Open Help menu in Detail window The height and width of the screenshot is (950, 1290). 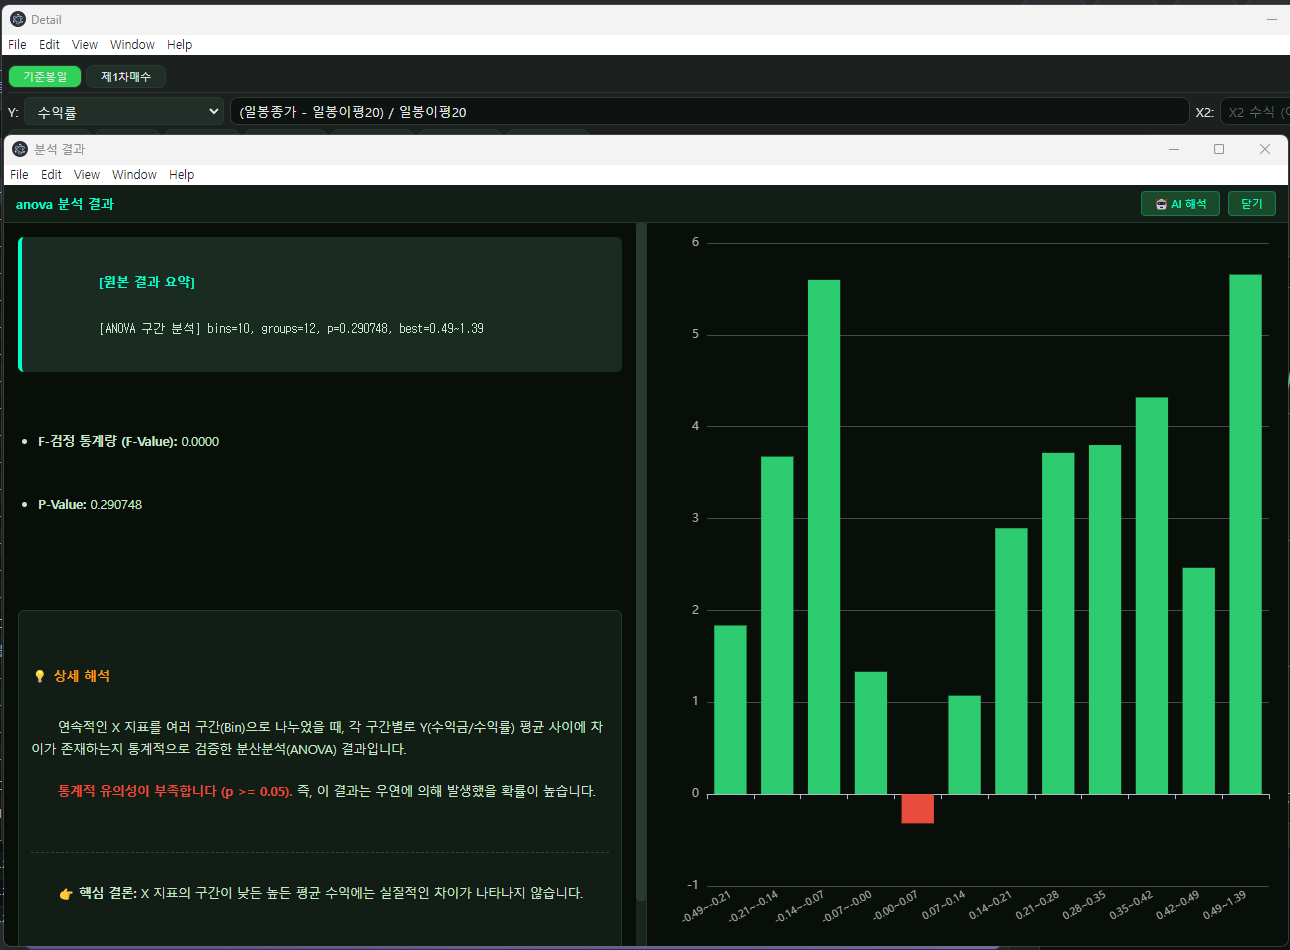coord(179,45)
